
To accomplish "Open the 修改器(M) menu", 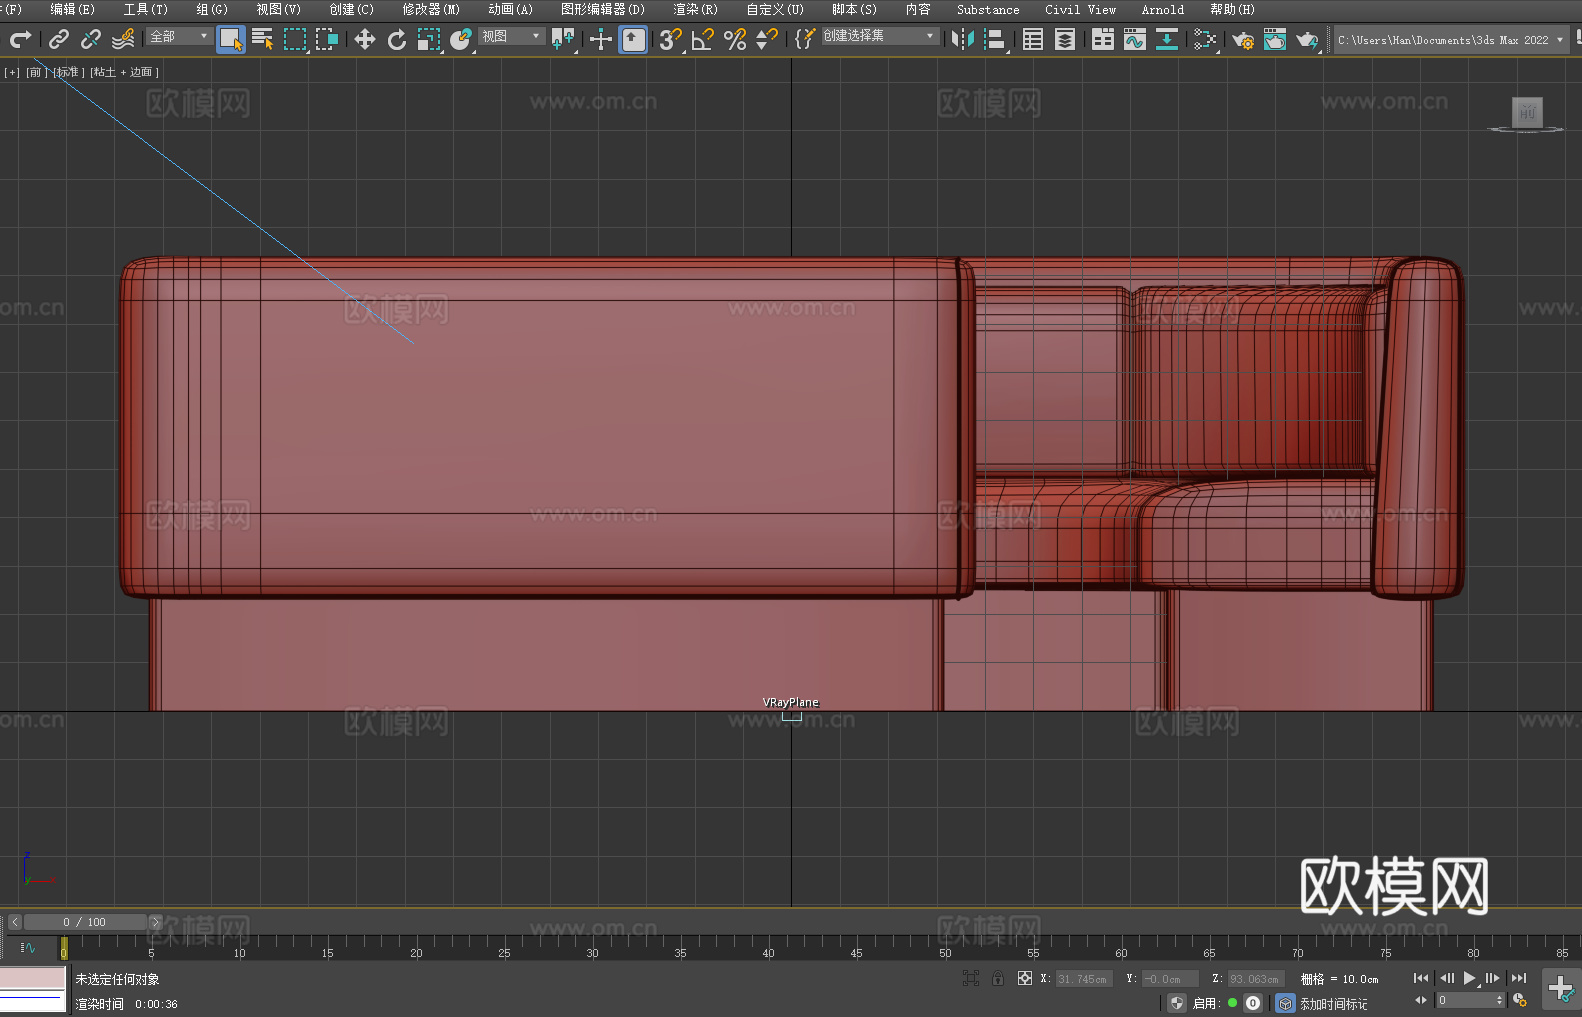I will click(431, 9).
